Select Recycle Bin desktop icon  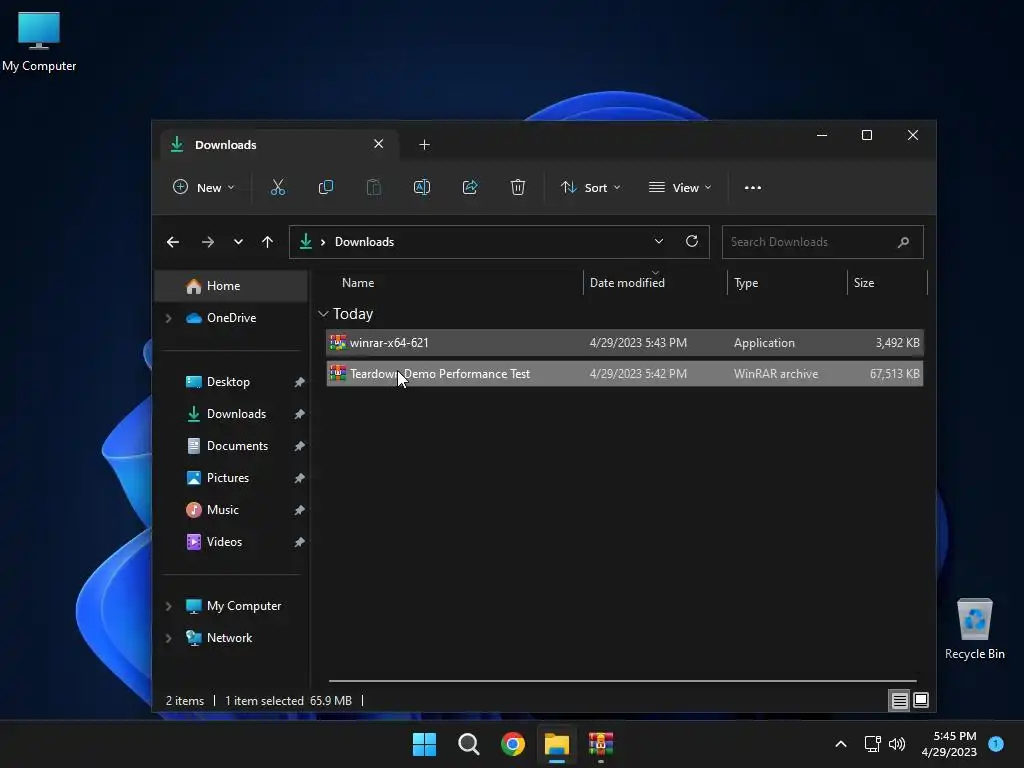974,628
